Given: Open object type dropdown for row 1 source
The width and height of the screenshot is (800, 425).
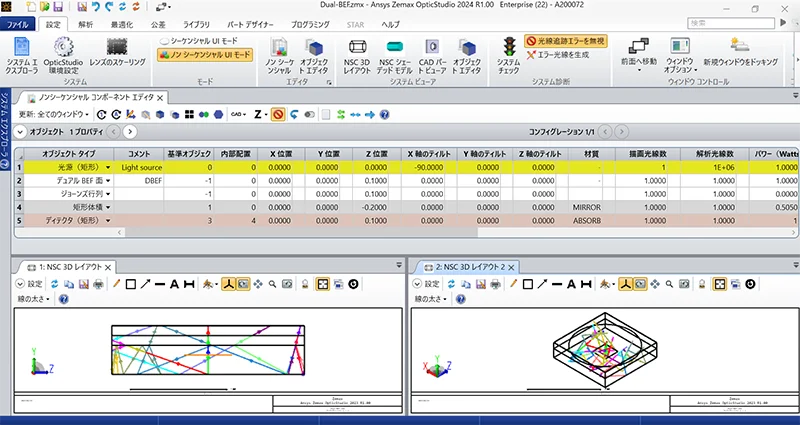Looking at the screenshot, I should pos(108,167).
